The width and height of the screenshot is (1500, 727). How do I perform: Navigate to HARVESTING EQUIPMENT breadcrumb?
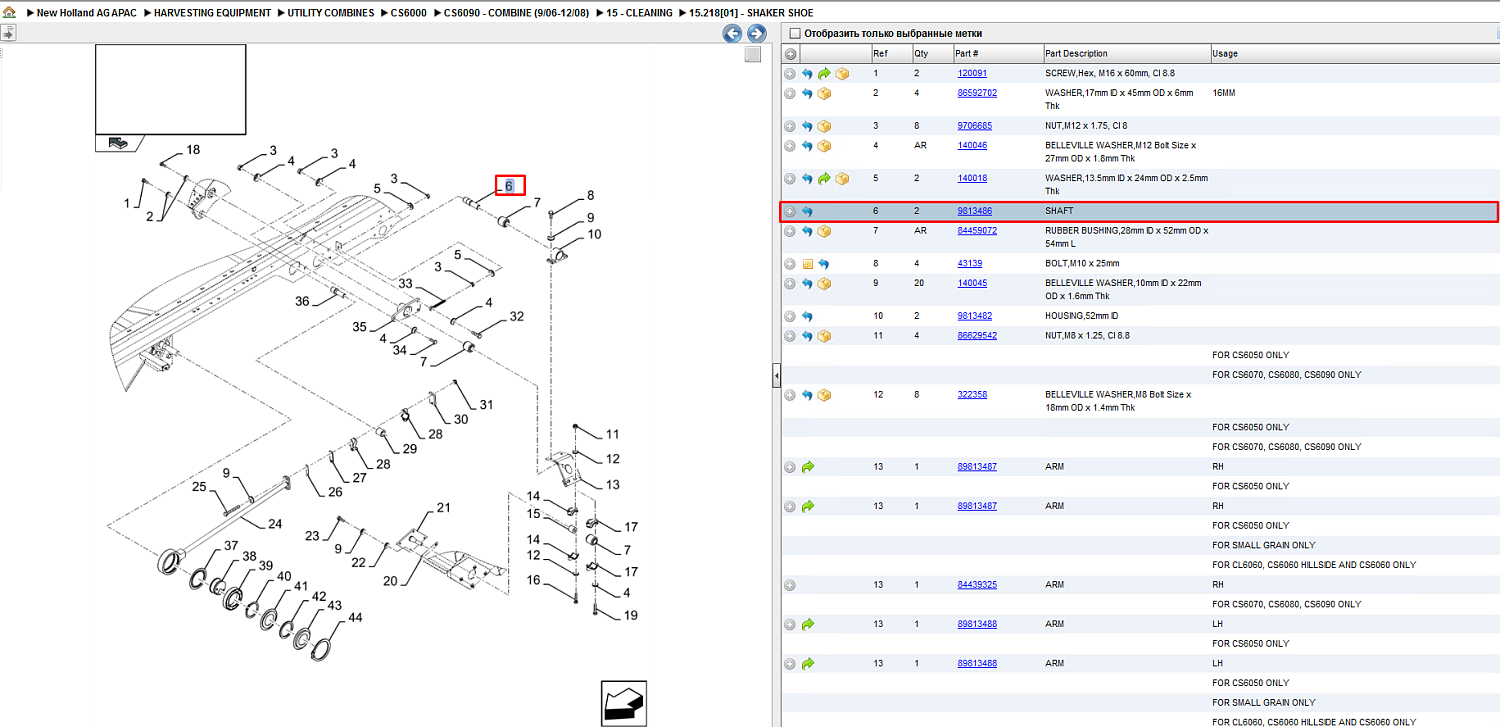(213, 13)
